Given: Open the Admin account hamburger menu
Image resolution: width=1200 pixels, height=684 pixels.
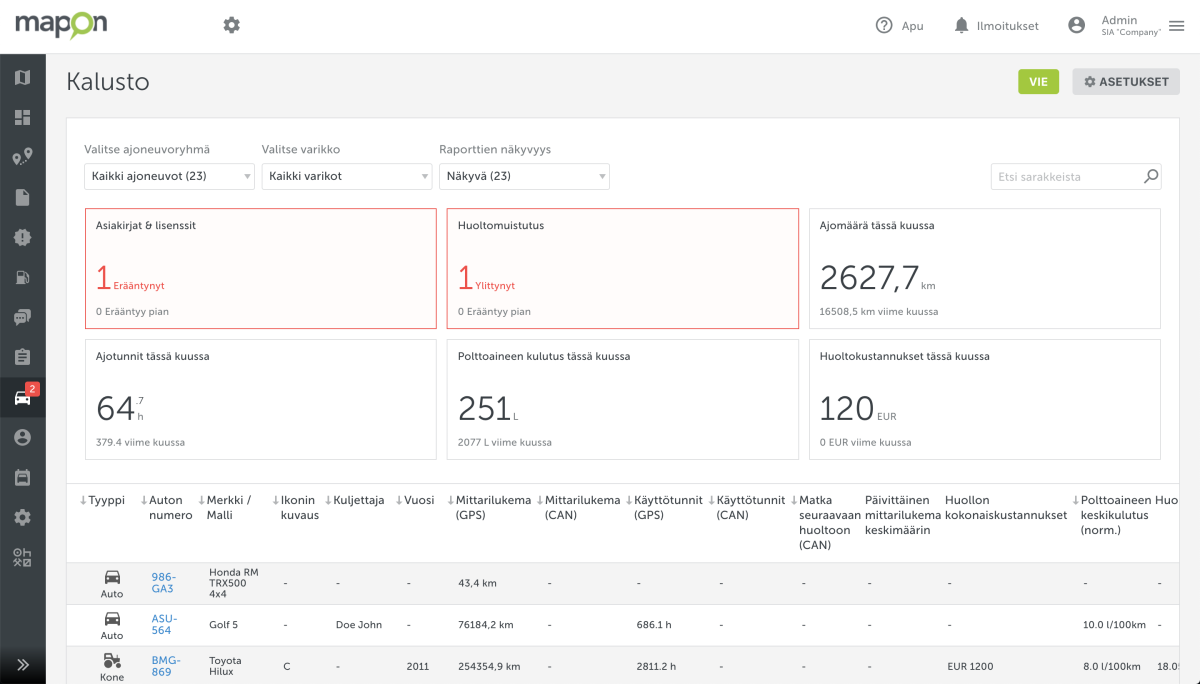Looking at the screenshot, I should [x=1177, y=26].
